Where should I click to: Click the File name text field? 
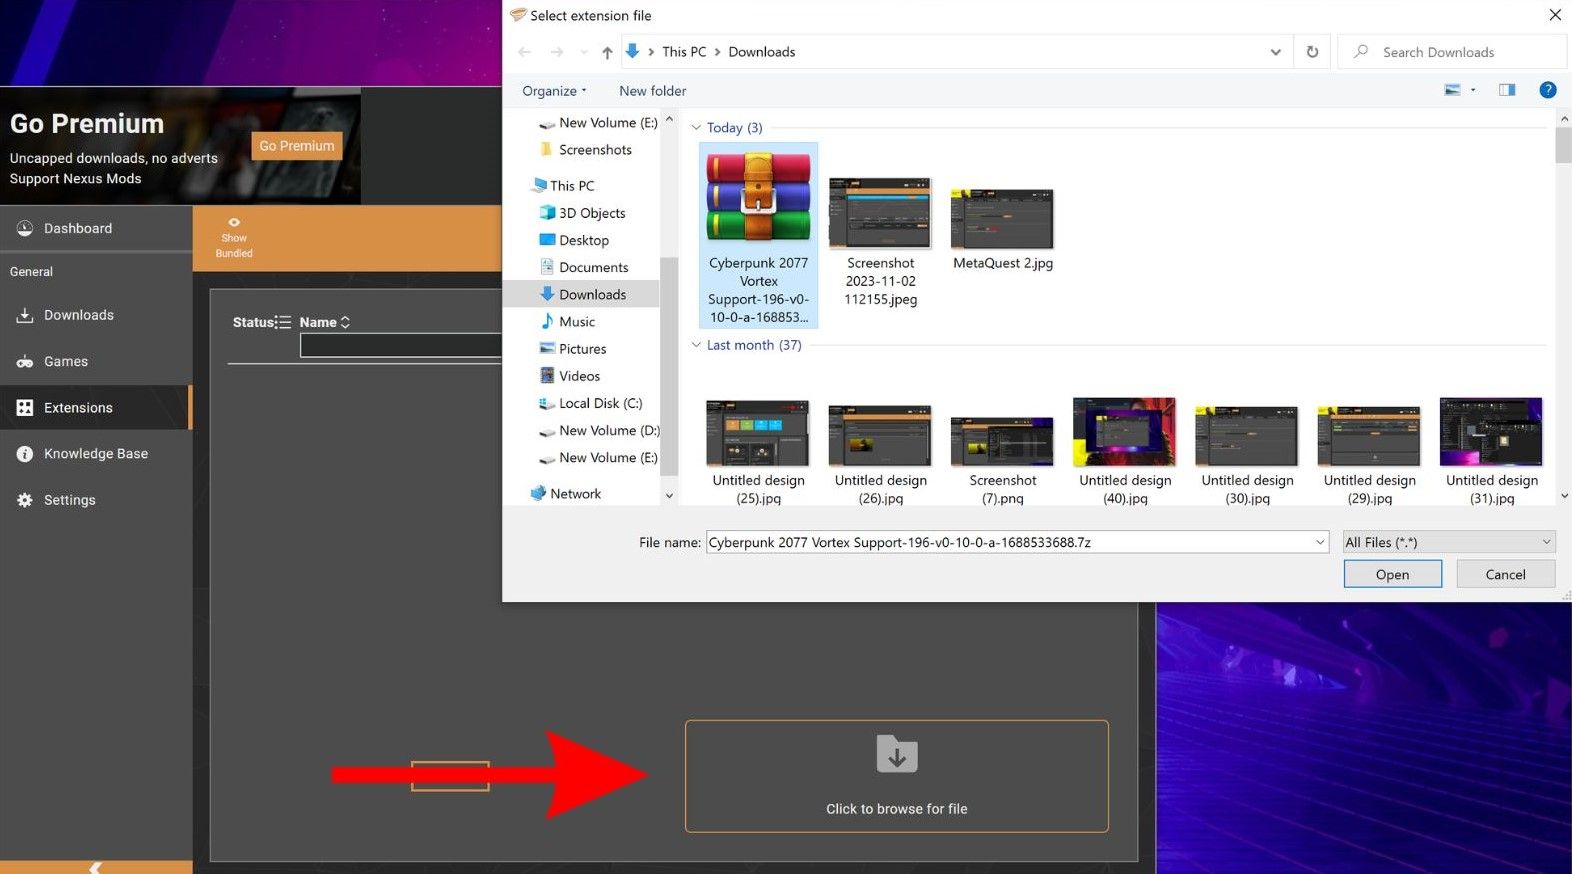1008,542
